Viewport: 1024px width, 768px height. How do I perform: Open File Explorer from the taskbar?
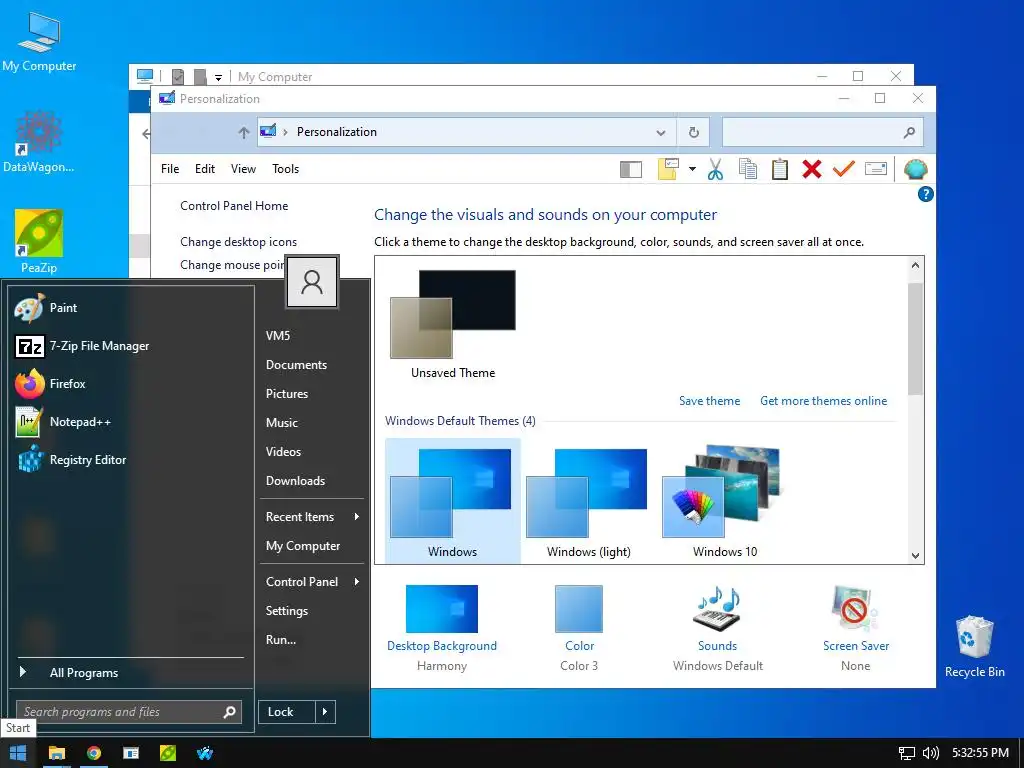tap(57, 753)
